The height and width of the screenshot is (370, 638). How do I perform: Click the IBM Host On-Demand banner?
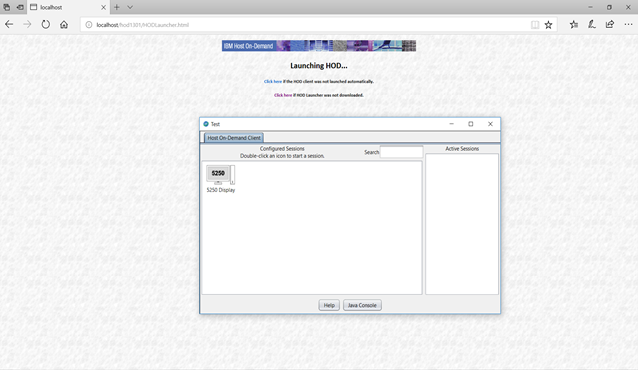[319, 46]
